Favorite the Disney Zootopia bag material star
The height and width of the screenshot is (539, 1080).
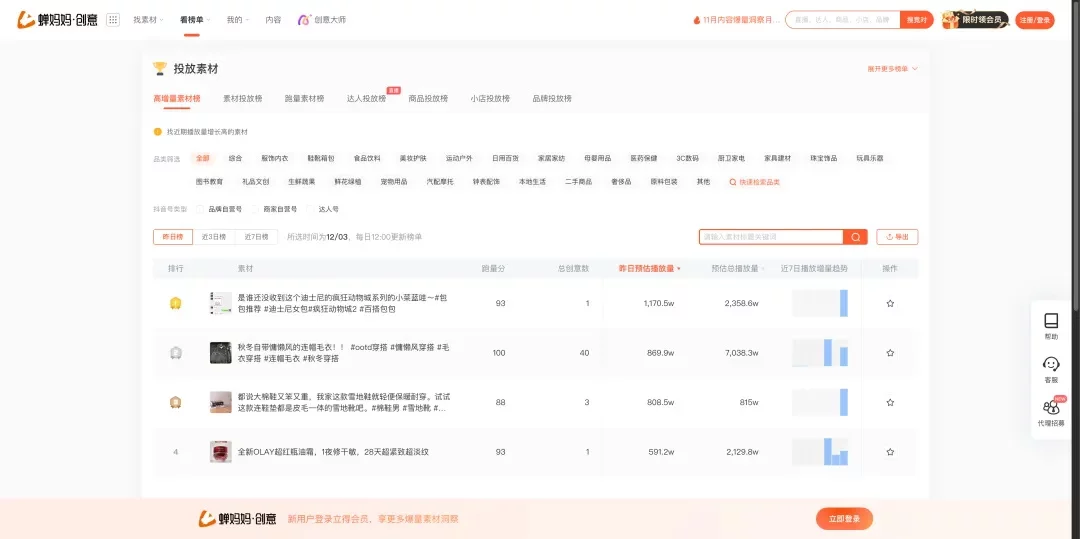pos(890,303)
